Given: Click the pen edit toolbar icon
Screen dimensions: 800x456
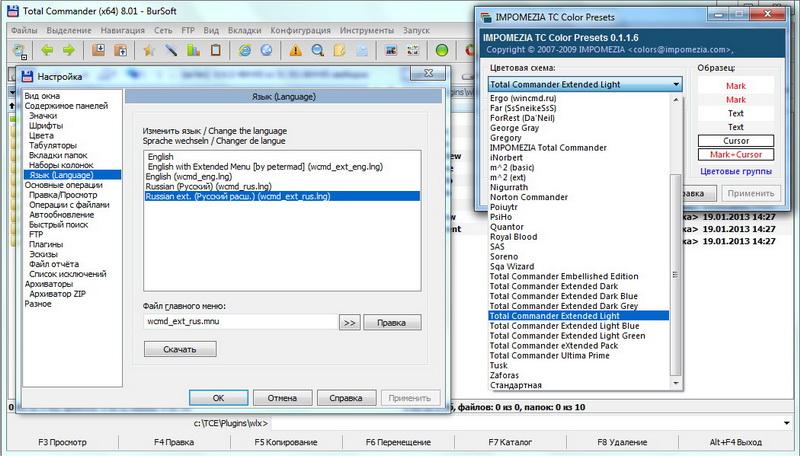Looking at the screenshot, I should pos(171,50).
